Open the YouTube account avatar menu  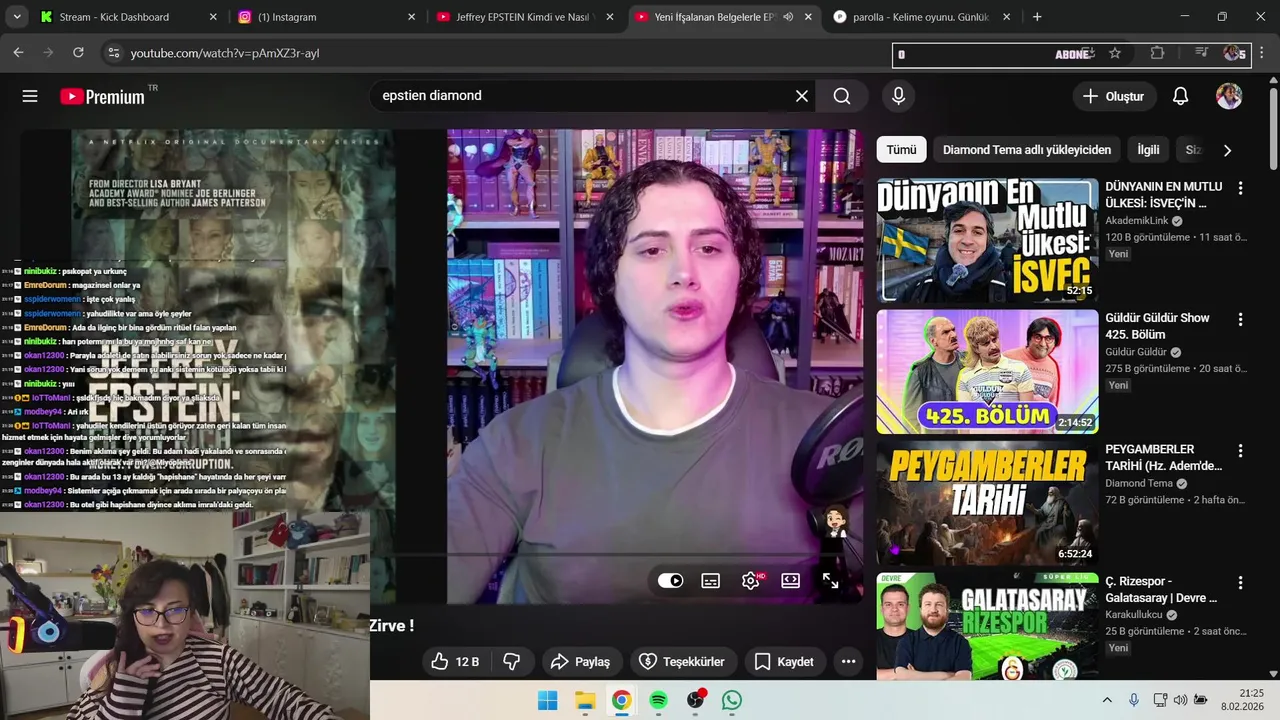(1229, 96)
